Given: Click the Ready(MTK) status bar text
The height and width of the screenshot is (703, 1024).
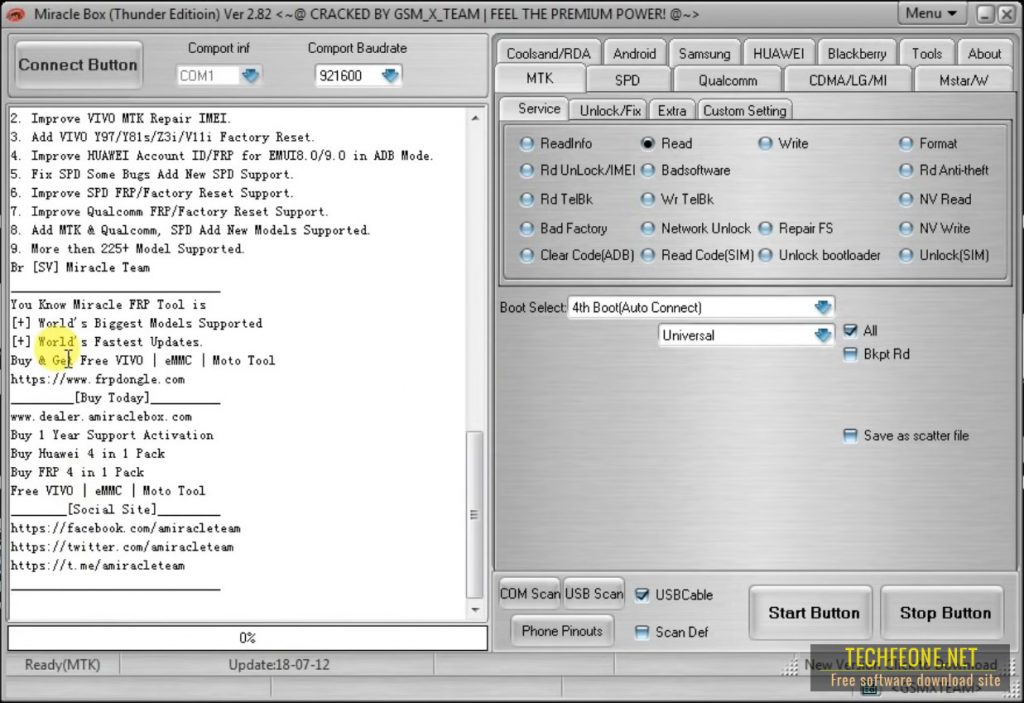Looking at the screenshot, I should tap(63, 665).
